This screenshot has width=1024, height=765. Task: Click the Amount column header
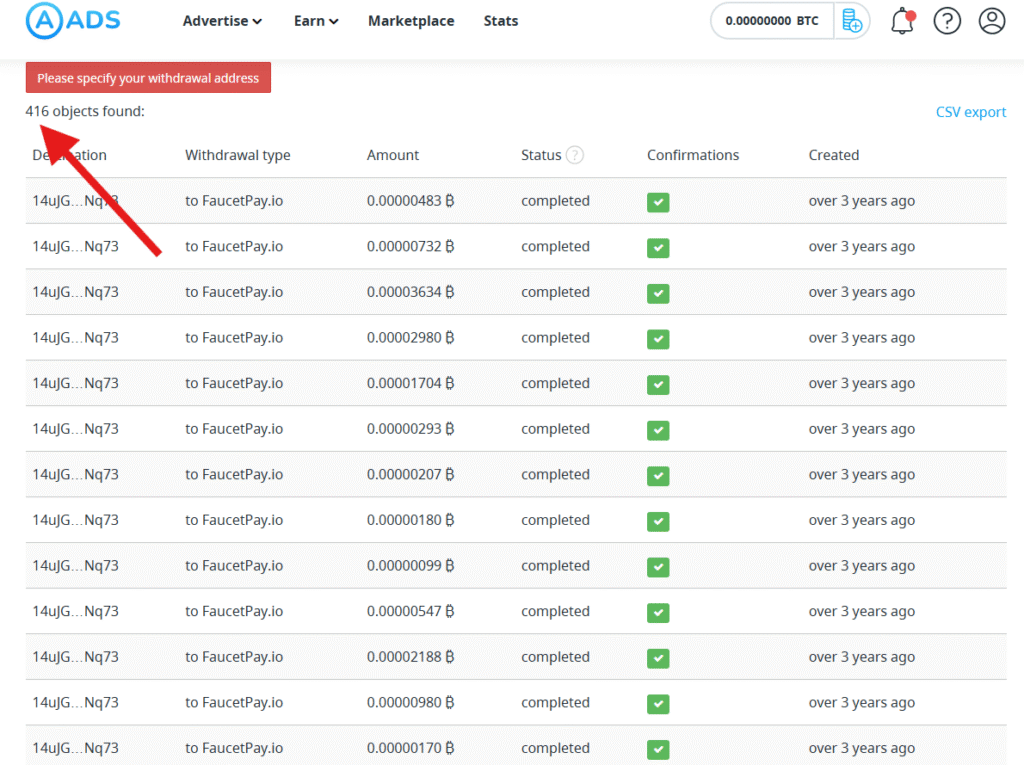click(392, 155)
